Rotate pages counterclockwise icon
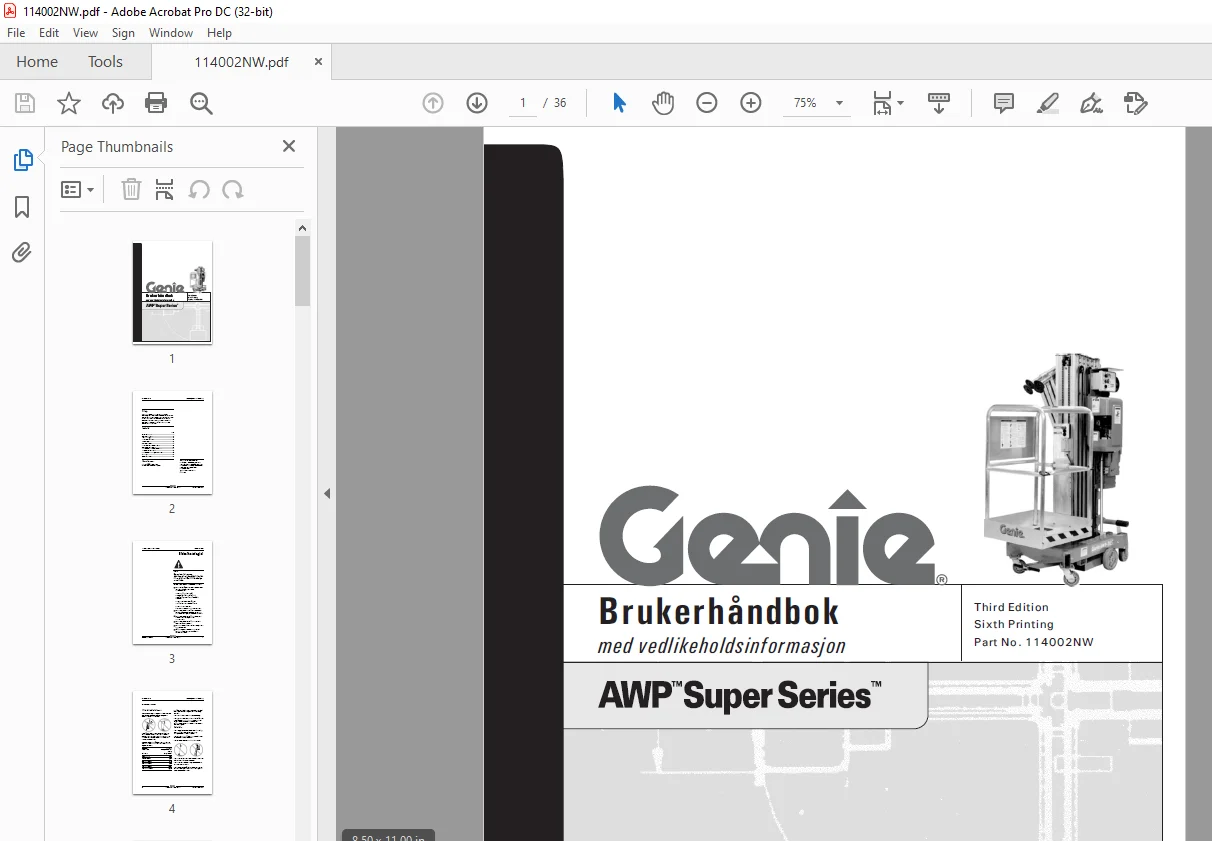Screen dimensions: 1212x841 click(x=199, y=189)
